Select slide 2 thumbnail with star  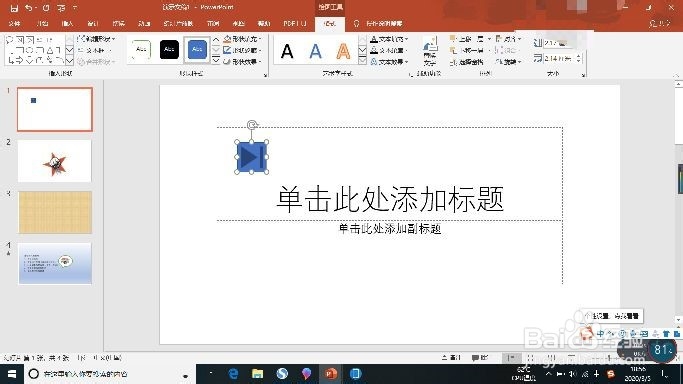point(55,161)
